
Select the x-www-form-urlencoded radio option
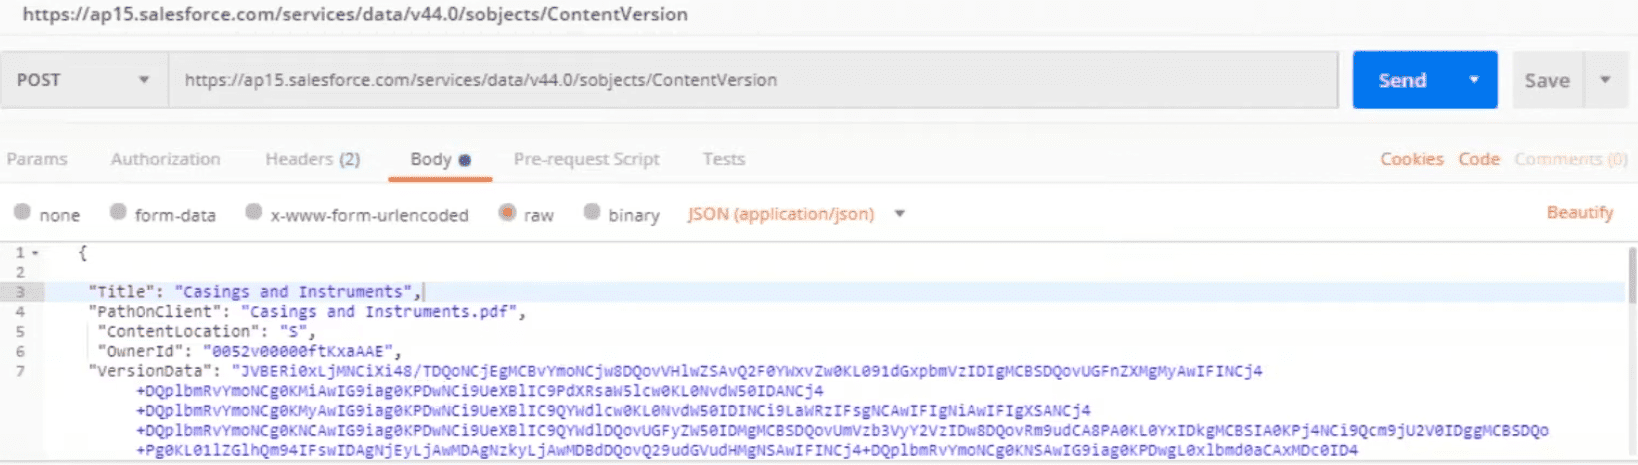[254, 212]
